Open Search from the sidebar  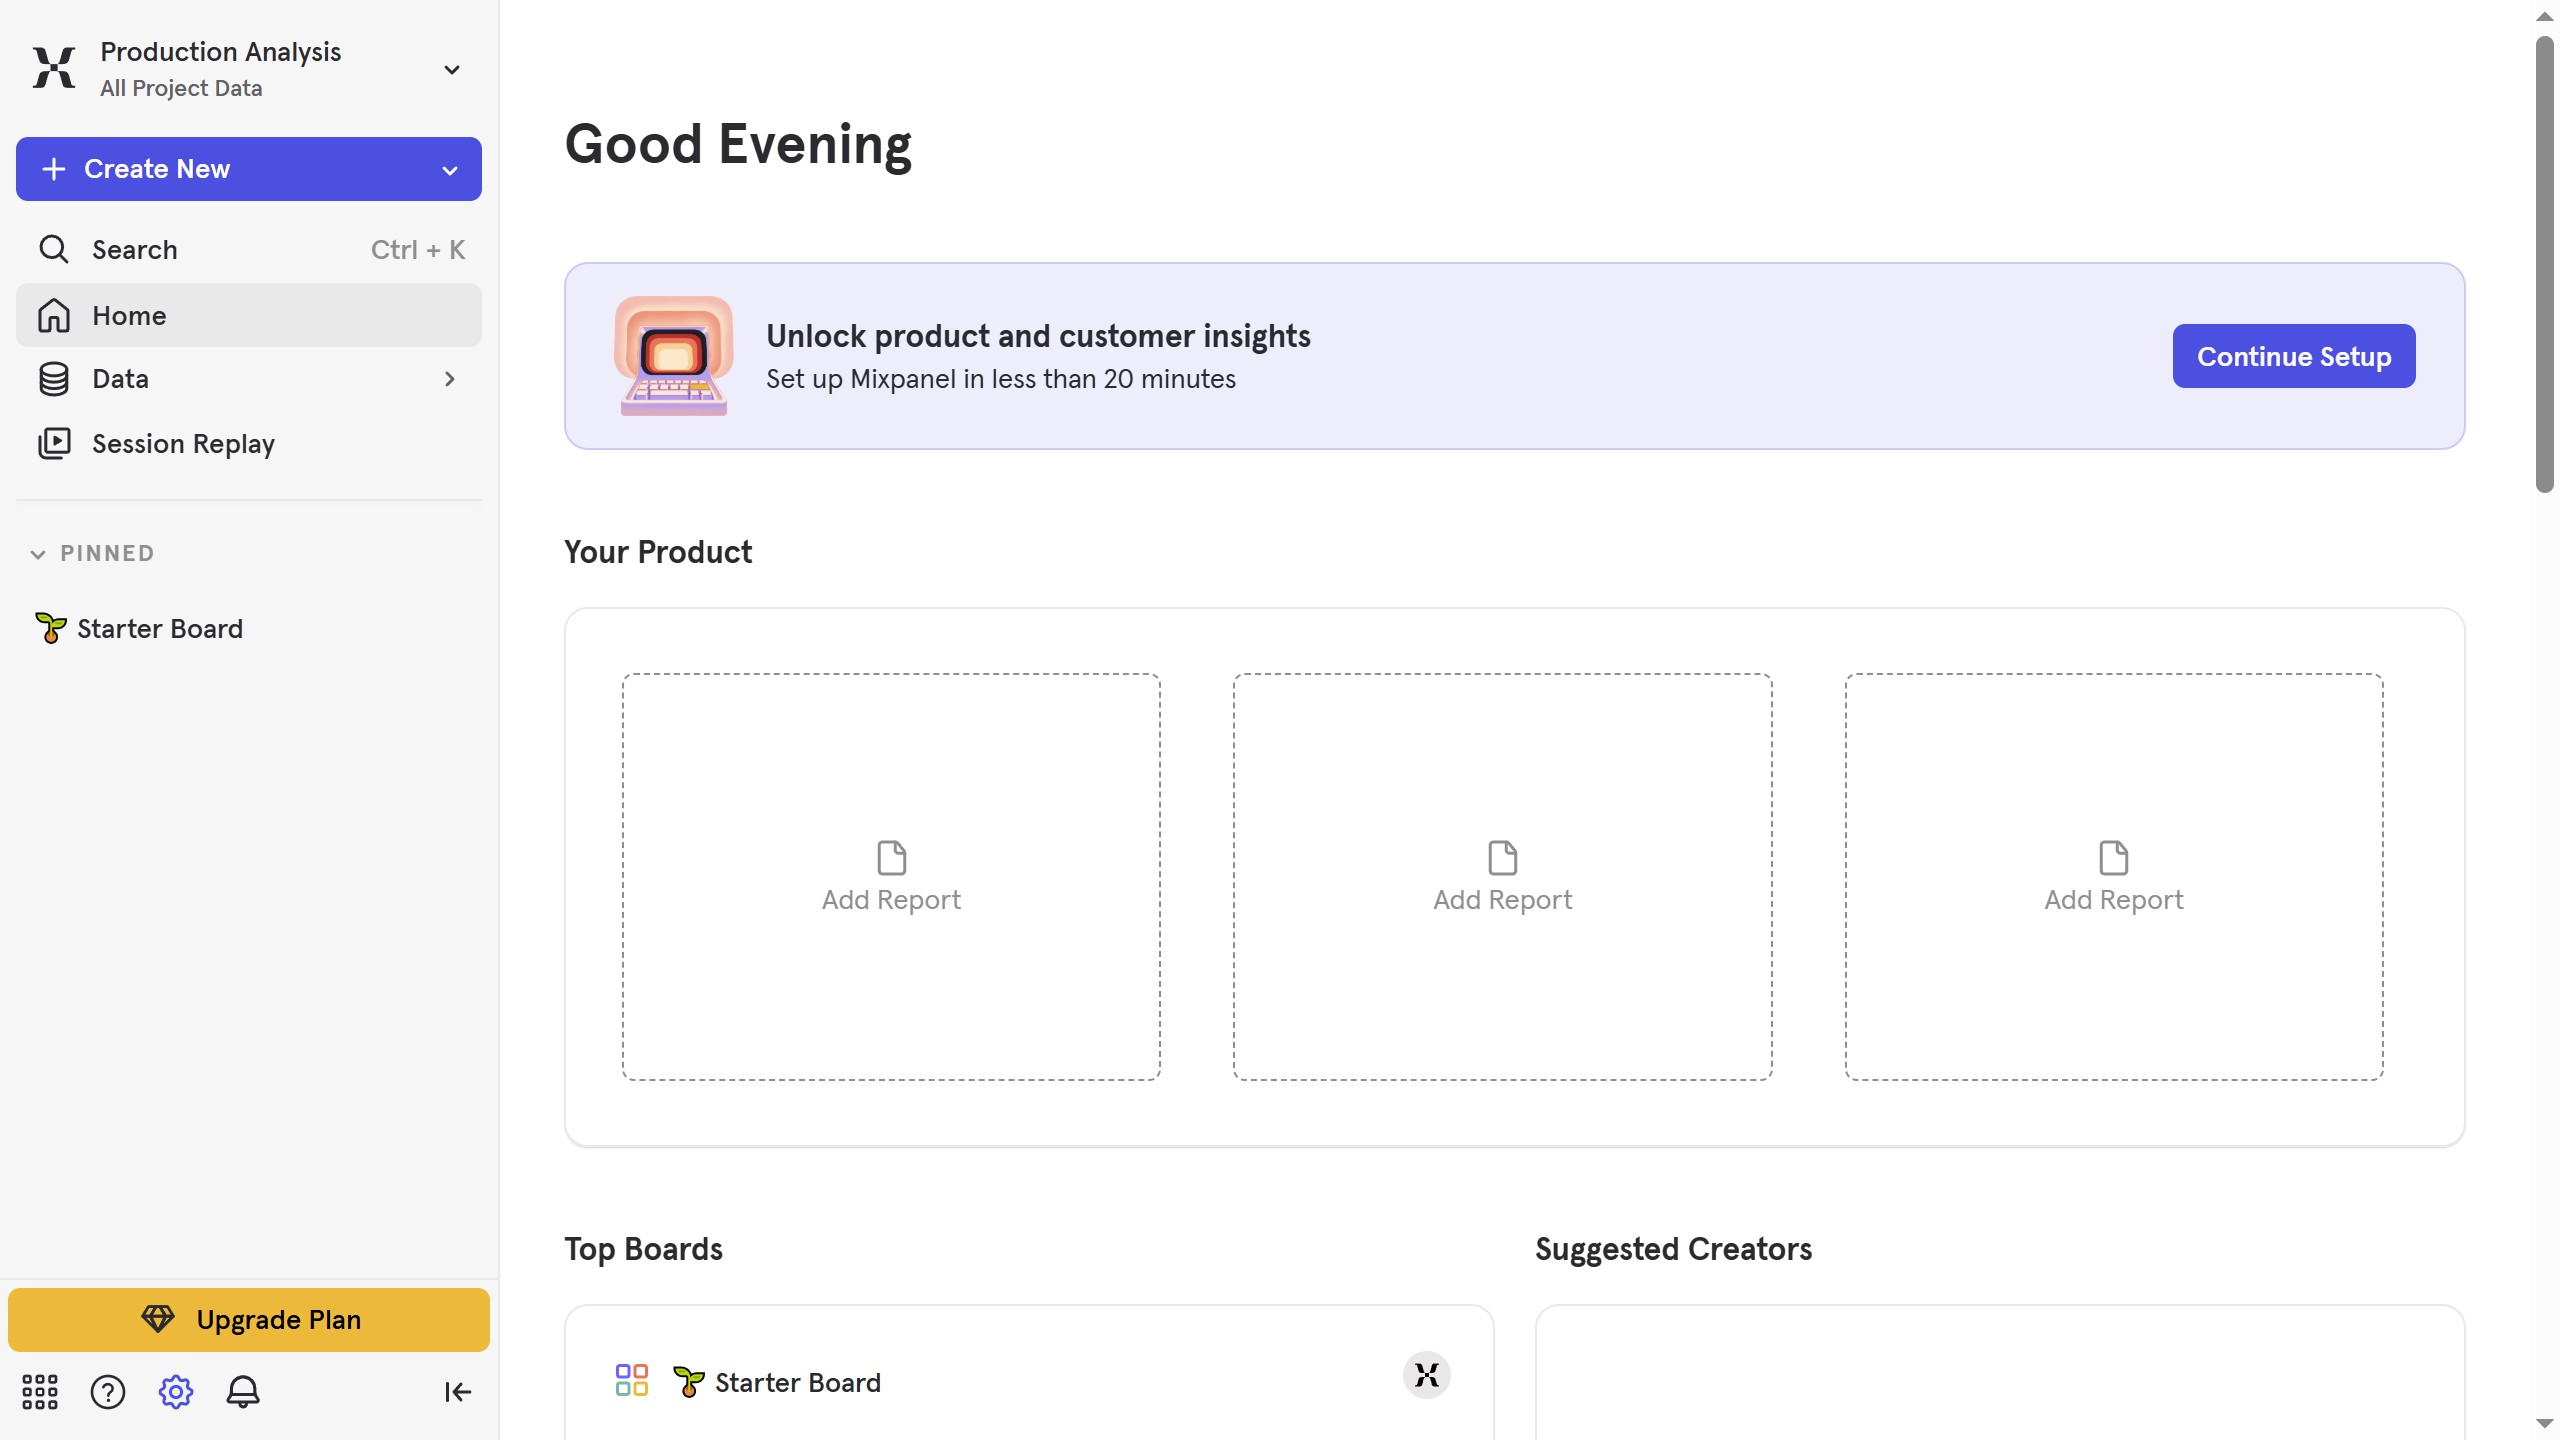[x=249, y=249]
